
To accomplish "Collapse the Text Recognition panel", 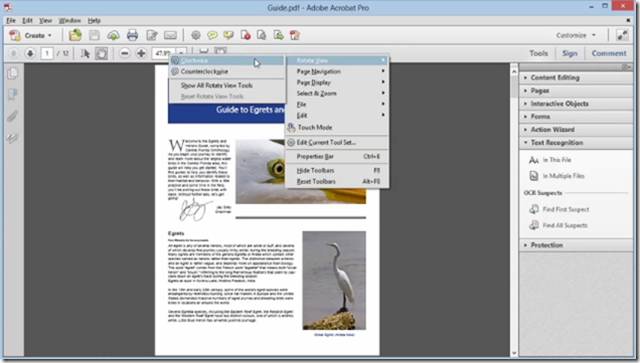I will pyautogui.click(x=576, y=143).
